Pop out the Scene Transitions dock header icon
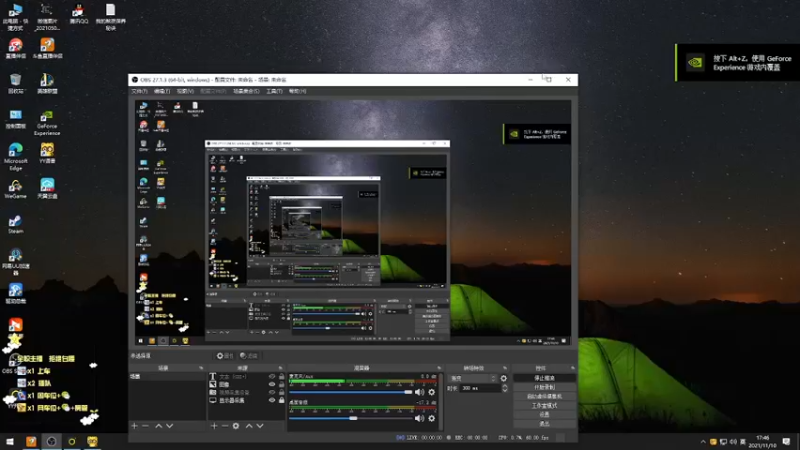 [x=505, y=368]
